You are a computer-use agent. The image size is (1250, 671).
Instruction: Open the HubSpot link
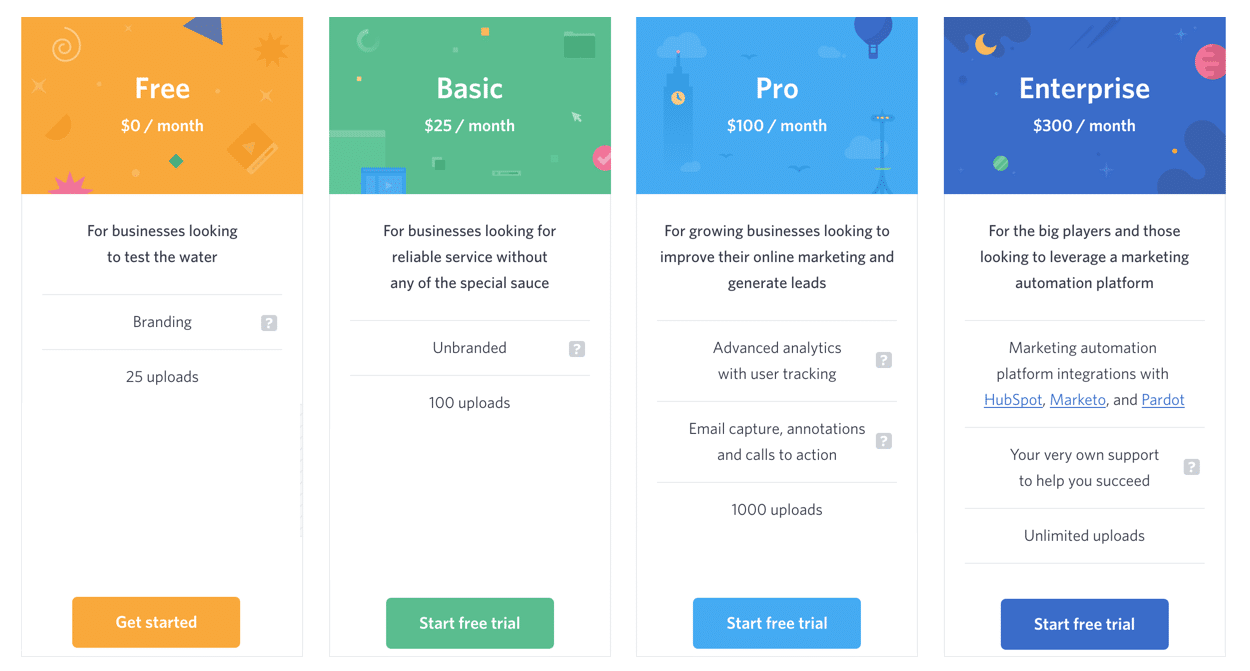1012,399
